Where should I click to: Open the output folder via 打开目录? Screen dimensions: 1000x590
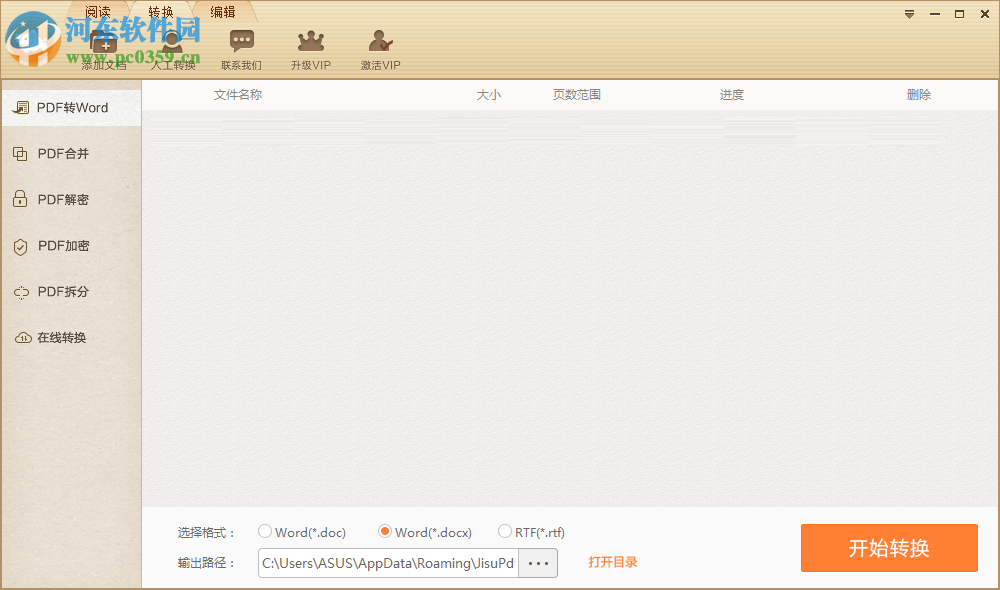pos(613,562)
